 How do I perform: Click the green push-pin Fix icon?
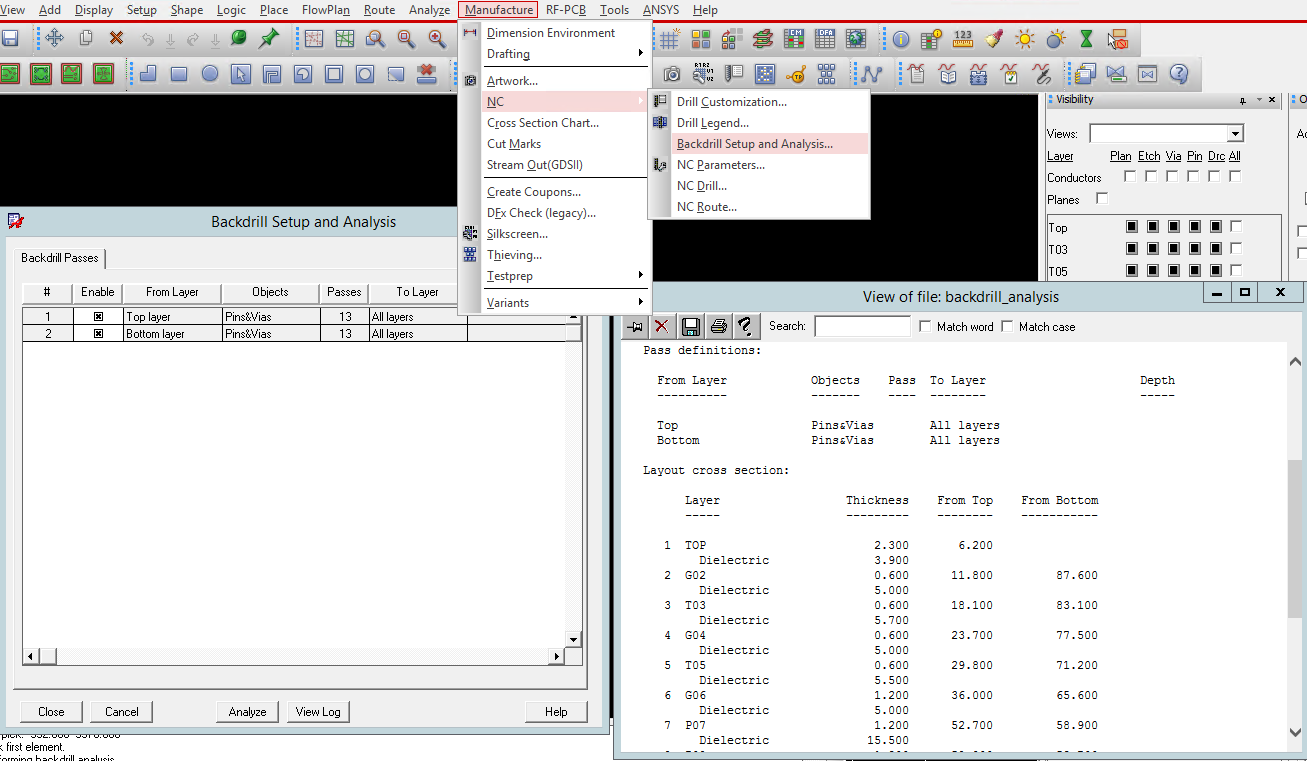tap(269, 38)
